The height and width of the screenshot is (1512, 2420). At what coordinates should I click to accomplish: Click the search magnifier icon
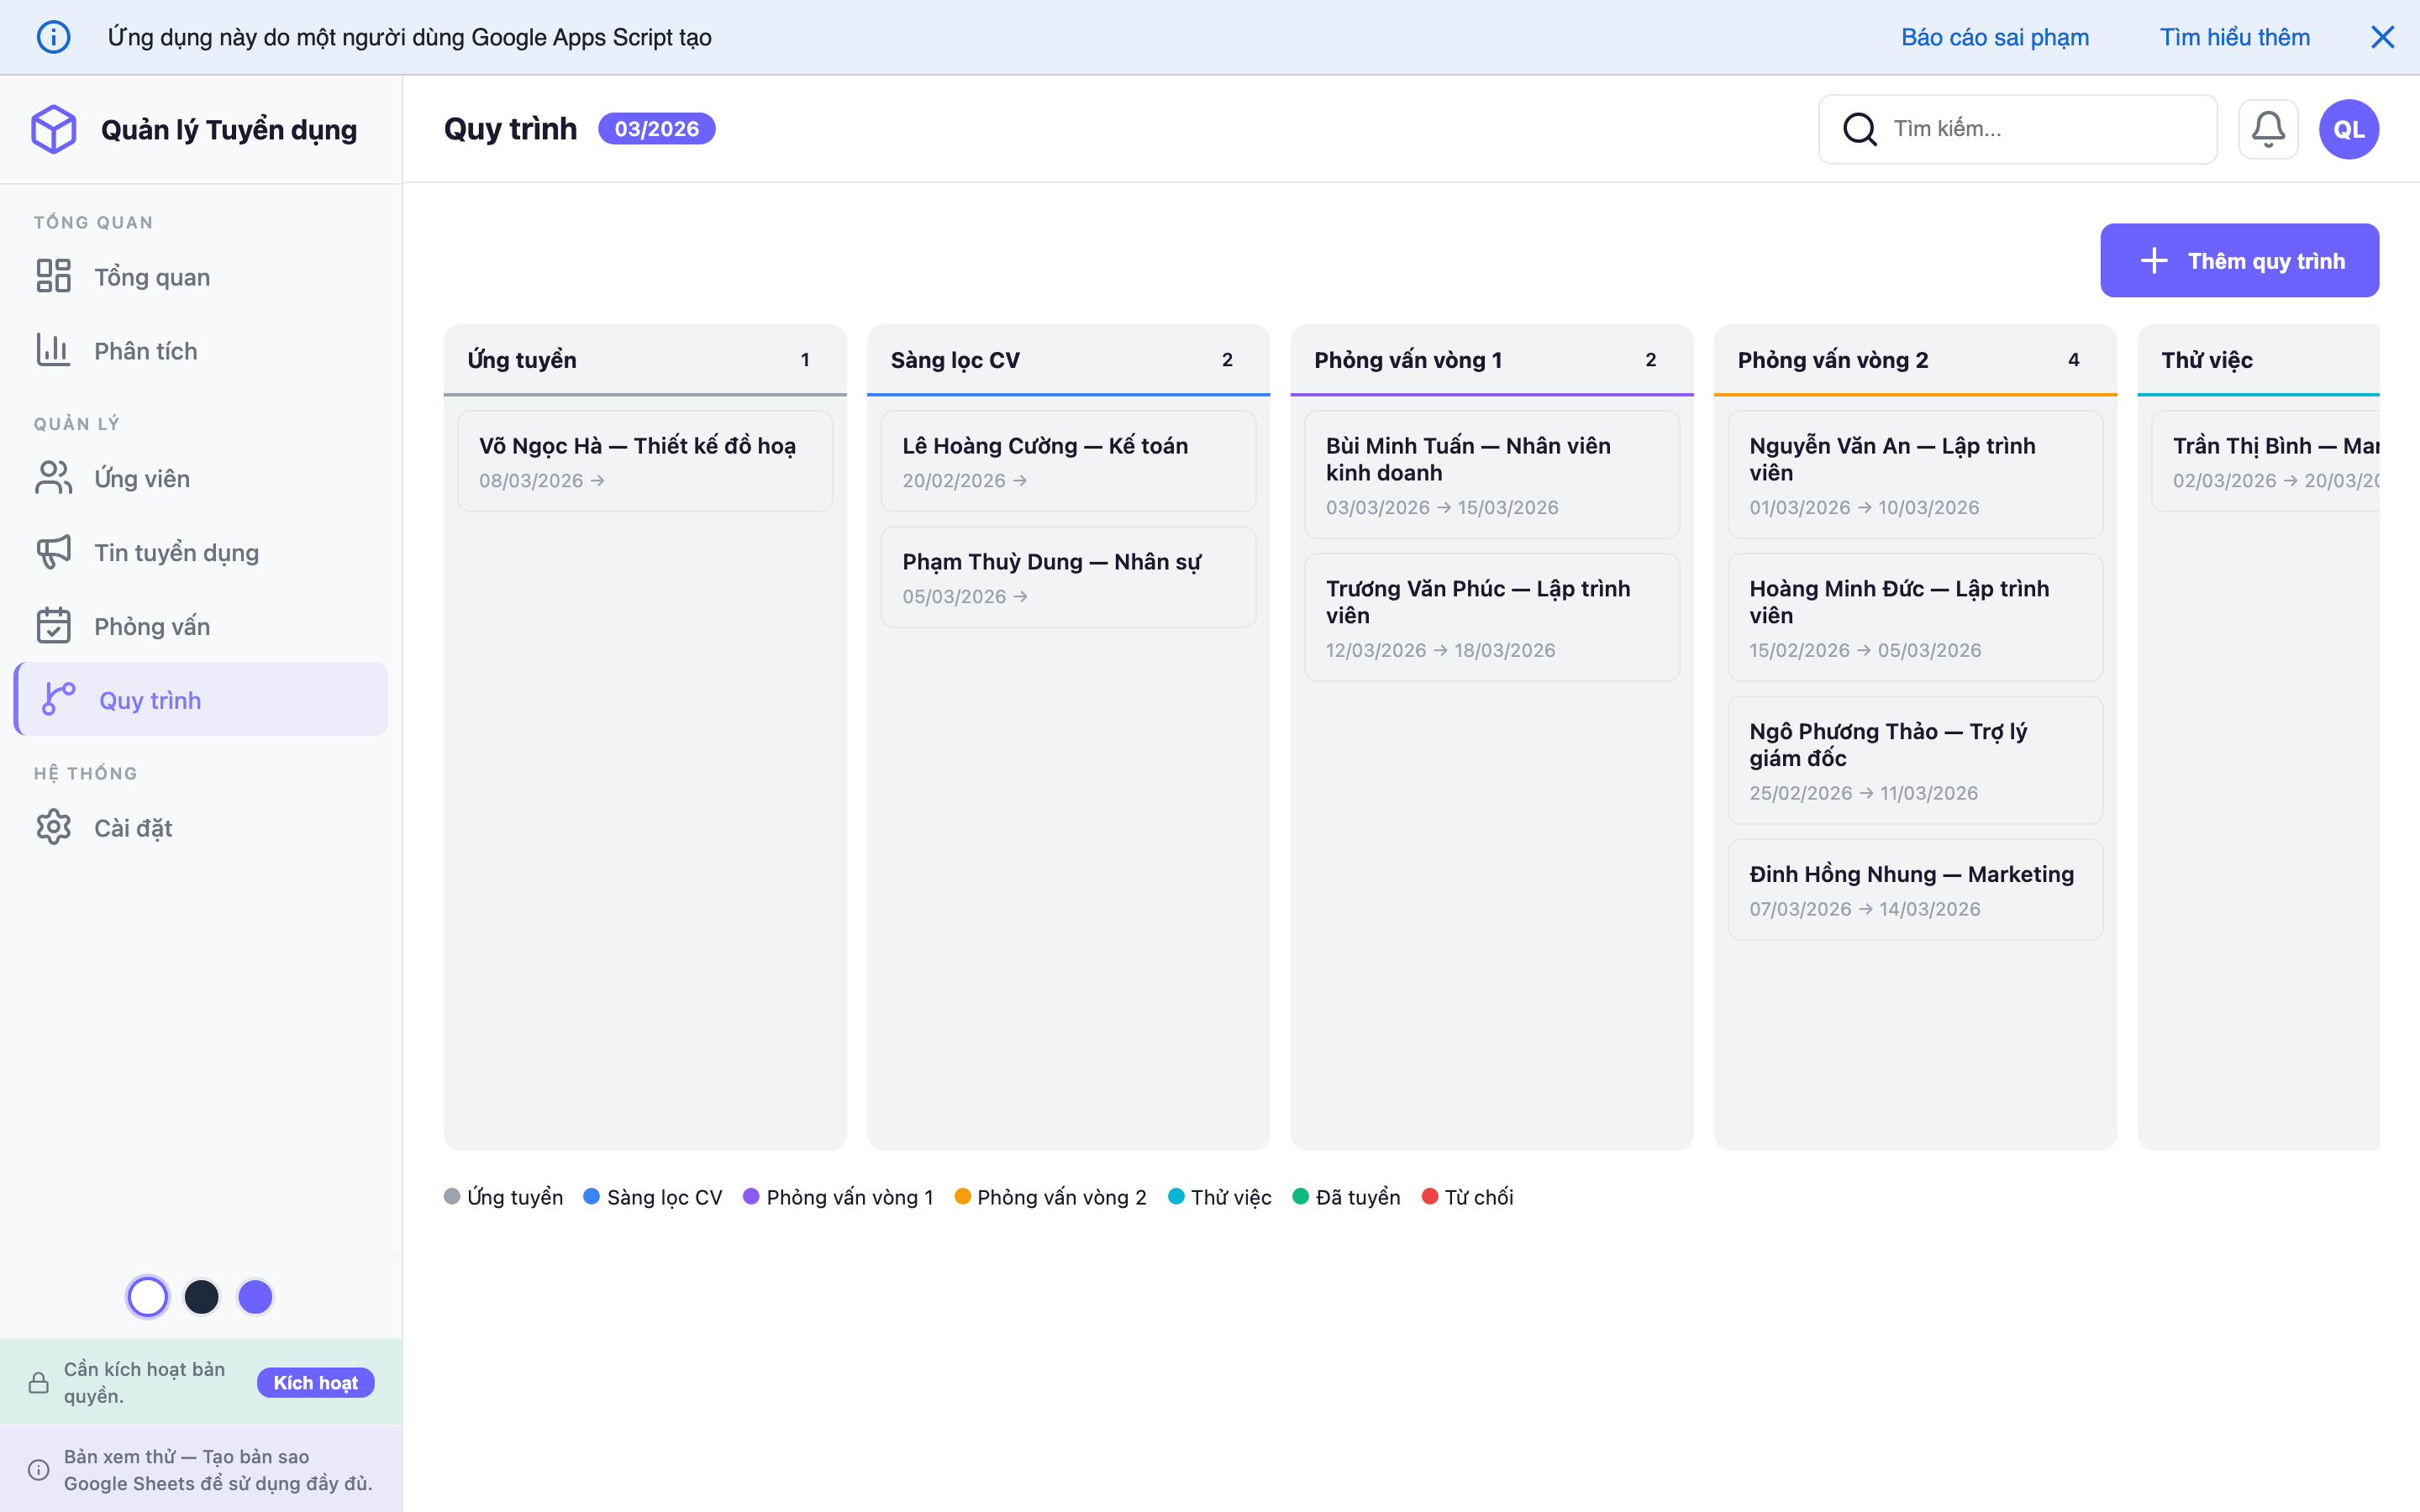coord(1859,129)
